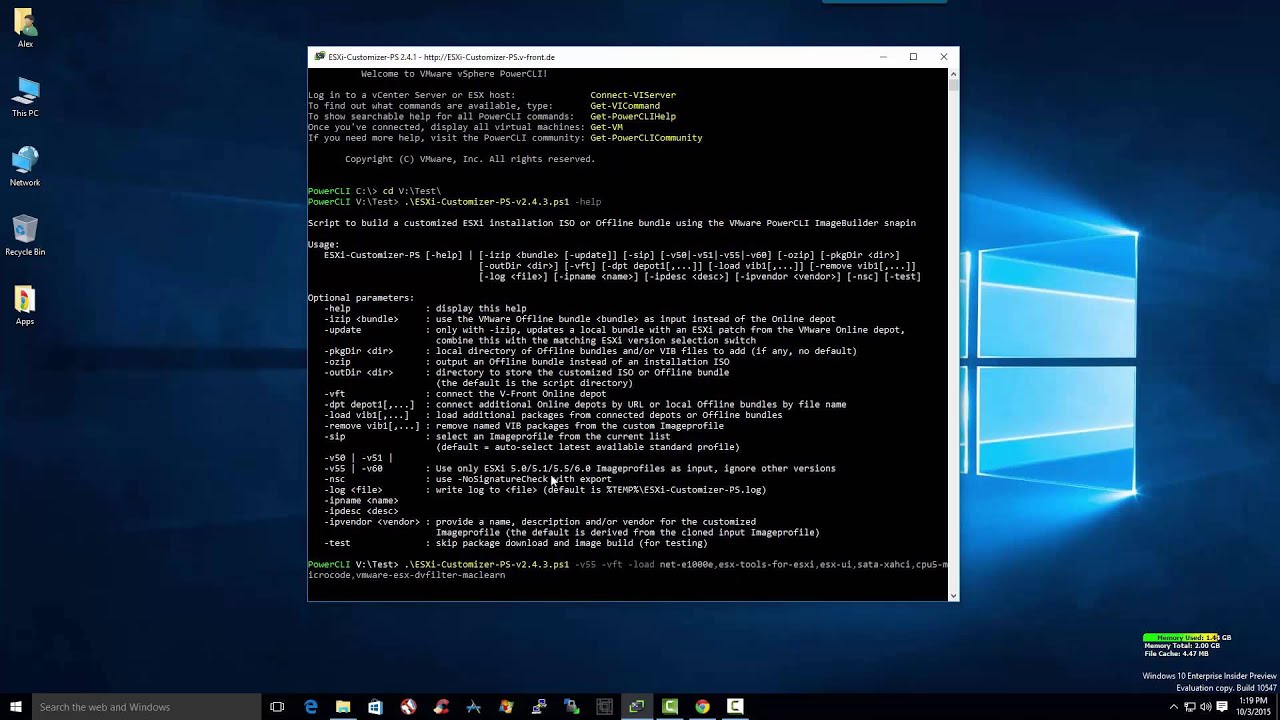Click the '-remove vib1[,...]' parameter line
Viewport: 1280px width, 720px height.
click(x=524, y=426)
